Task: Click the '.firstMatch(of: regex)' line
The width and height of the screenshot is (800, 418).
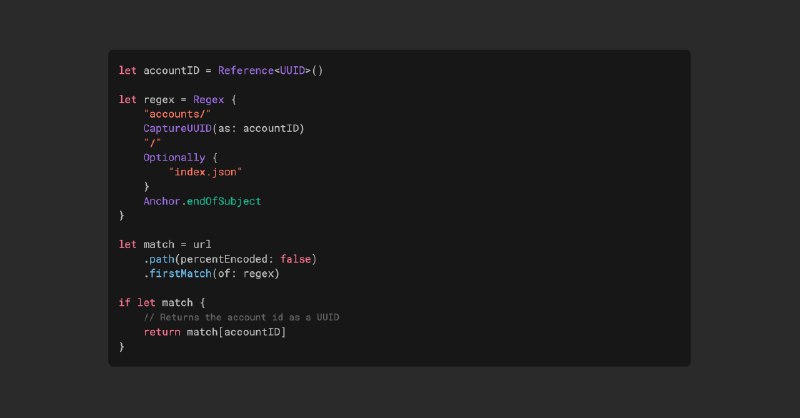Action: tap(211, 274)
